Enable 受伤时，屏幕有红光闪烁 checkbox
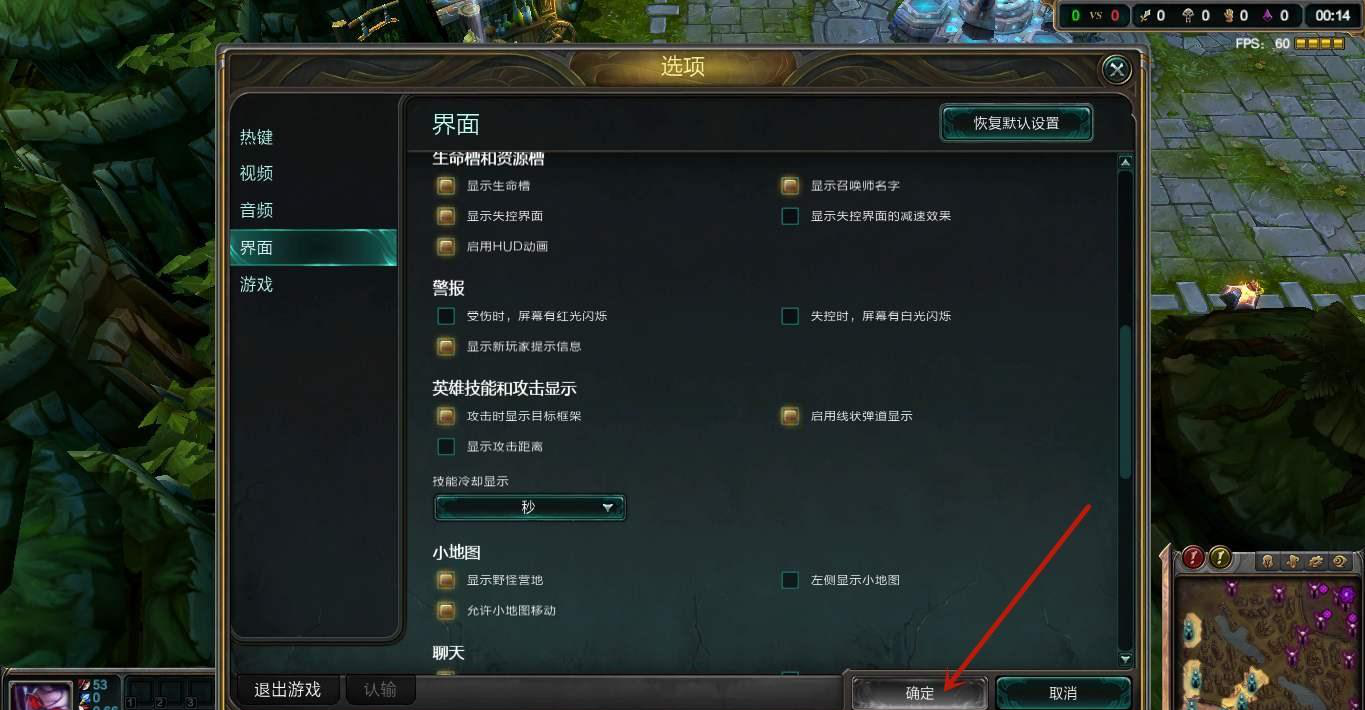The width and height of the screenshot is (1365, 710). (446, 316)
